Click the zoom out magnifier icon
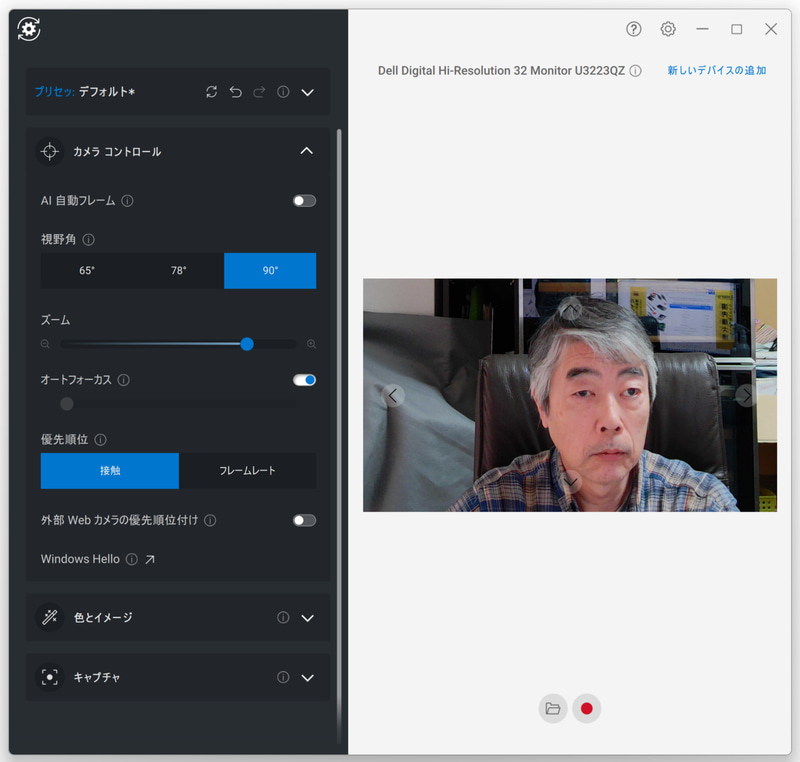The height and width of the screenshot is (762, 800). click(45, 344)
